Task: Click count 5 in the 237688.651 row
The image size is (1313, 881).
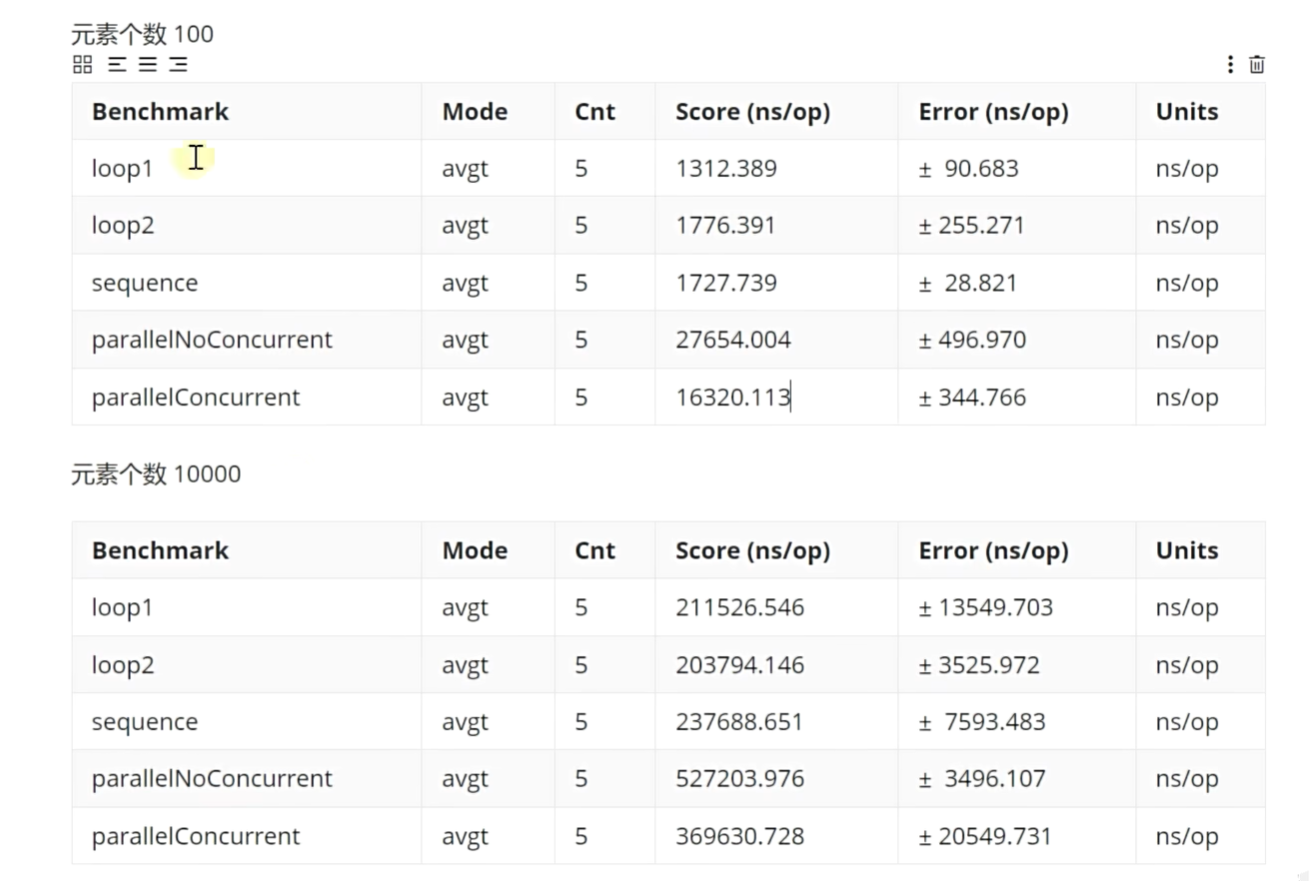Action: [x=581, y=722]
